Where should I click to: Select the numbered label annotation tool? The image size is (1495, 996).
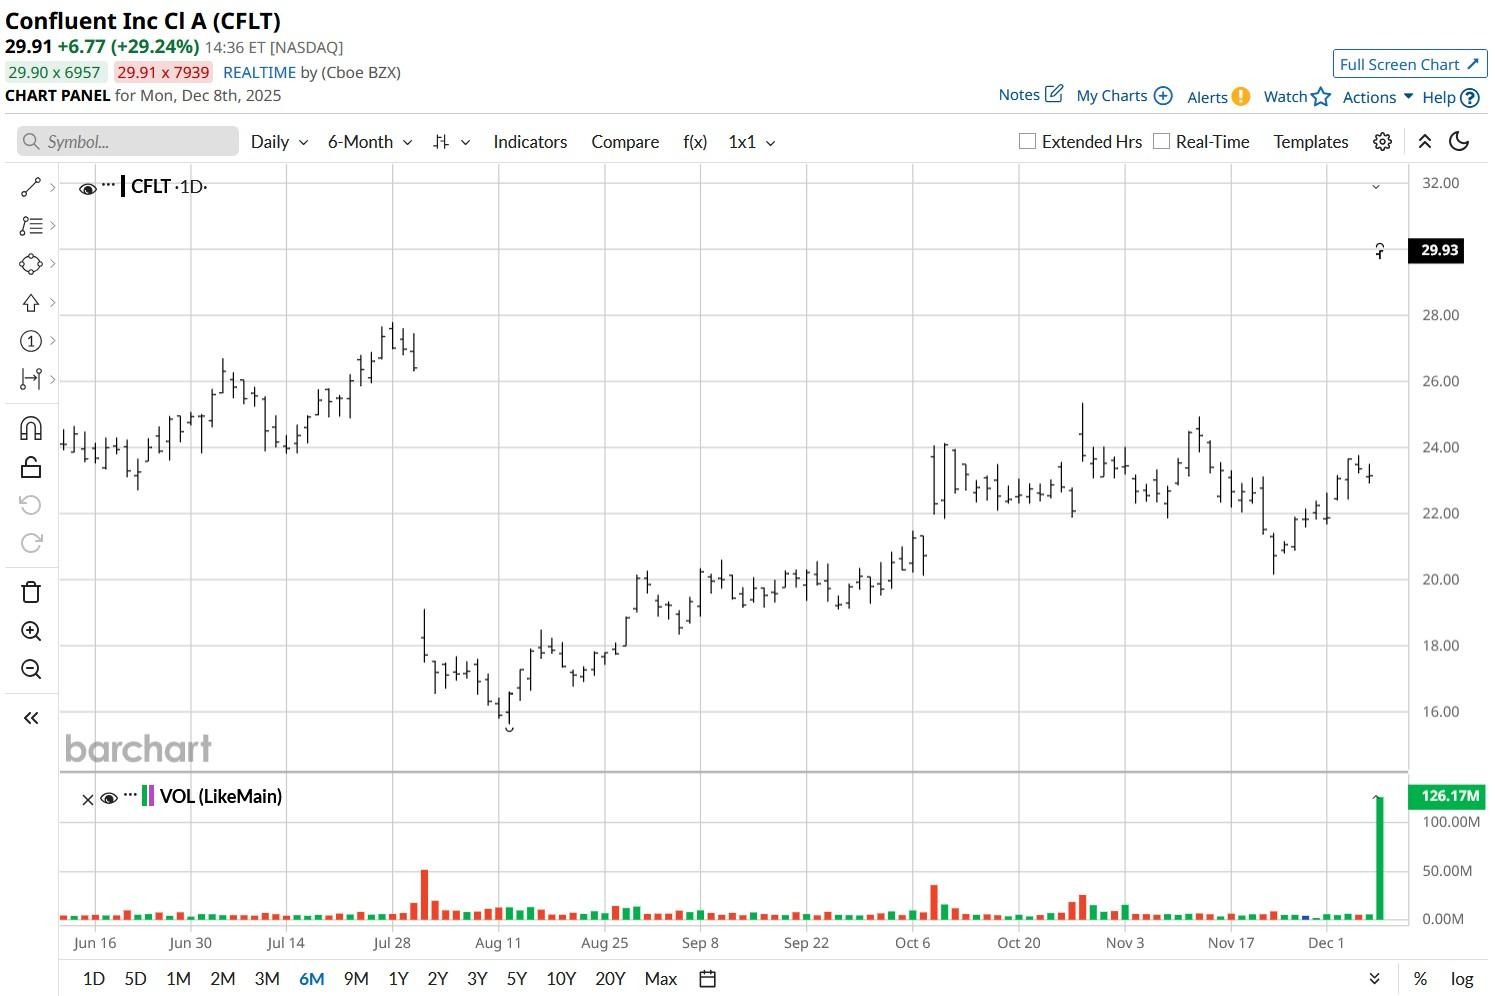pyautogui.click(x=31, y=341)
